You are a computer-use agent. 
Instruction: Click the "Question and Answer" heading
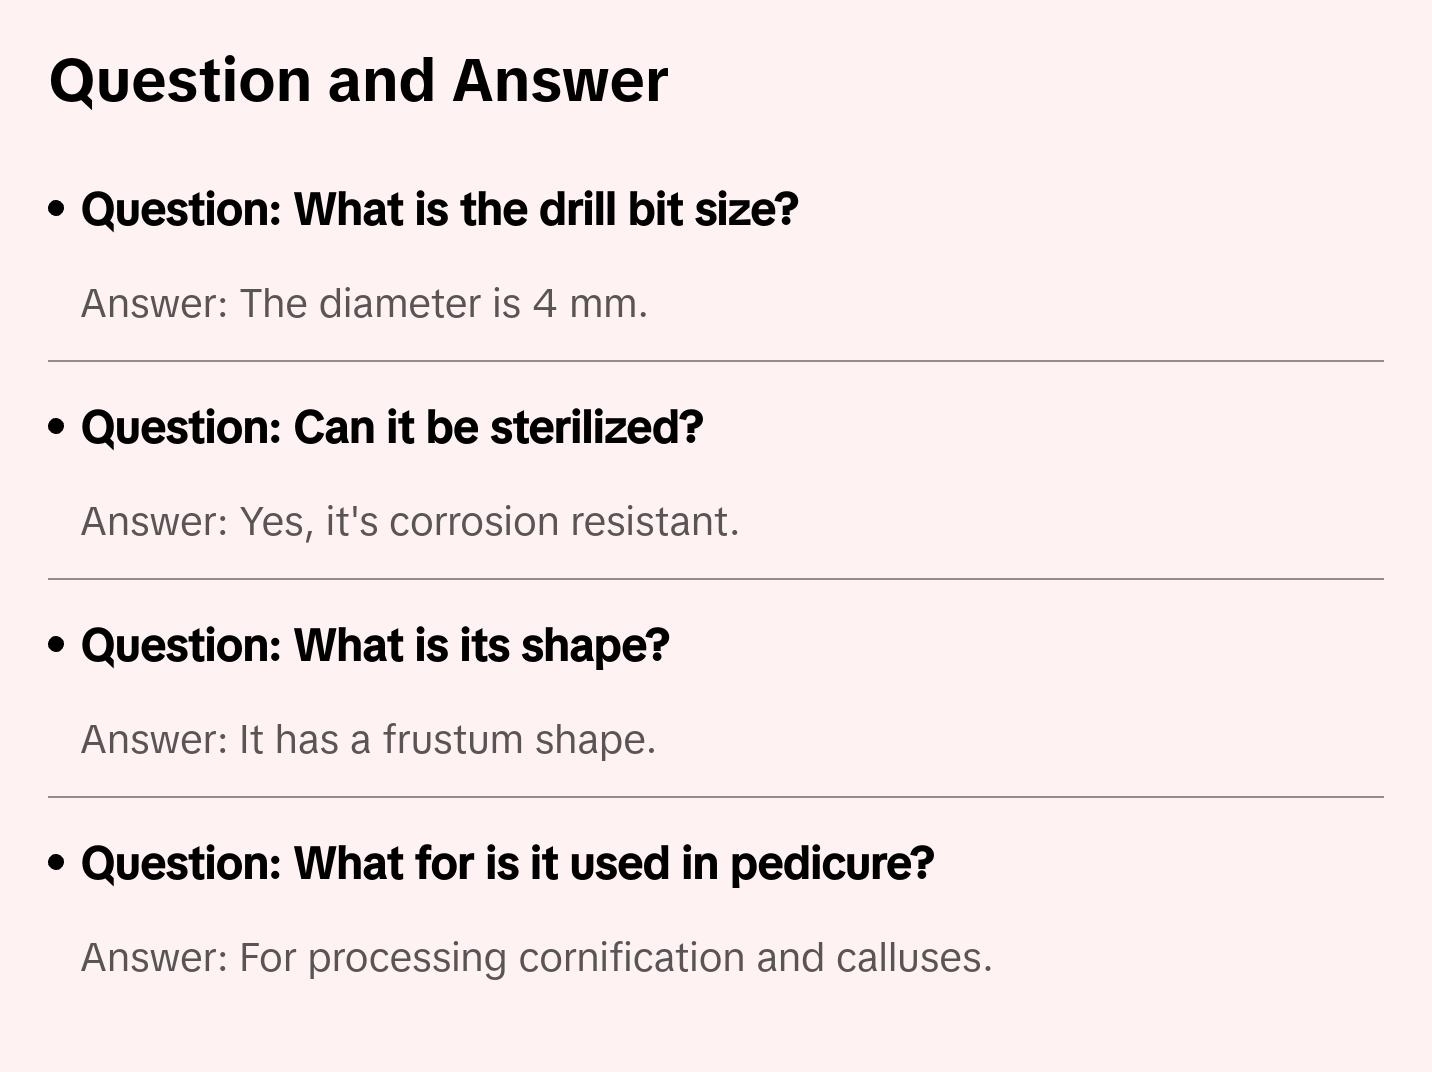pyautogui.click(x=358, y=80)
